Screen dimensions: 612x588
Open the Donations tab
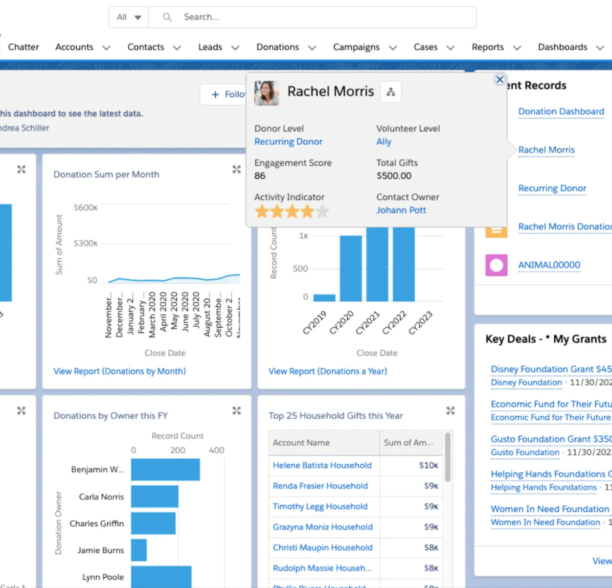[278, 47]
